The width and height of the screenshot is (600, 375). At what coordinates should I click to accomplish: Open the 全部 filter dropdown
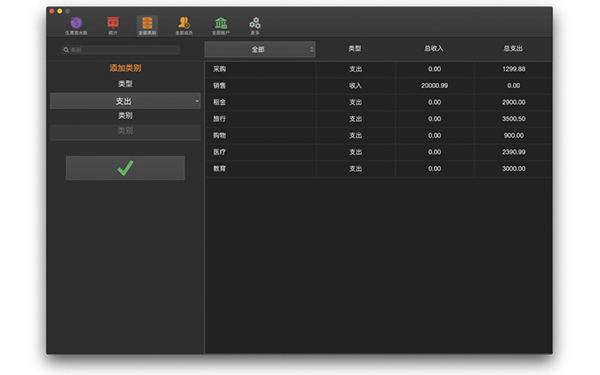tap(260, 49)
